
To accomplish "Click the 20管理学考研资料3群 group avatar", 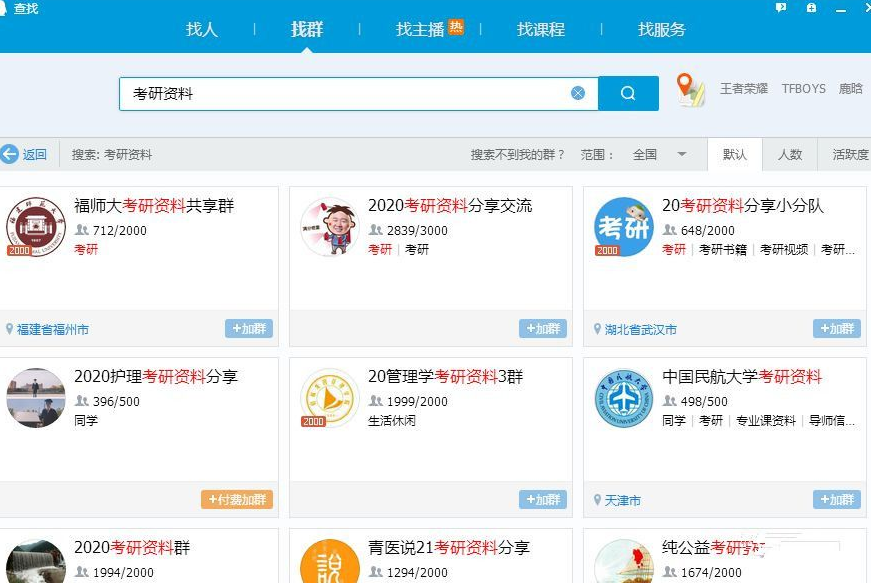I will point(329,397).
